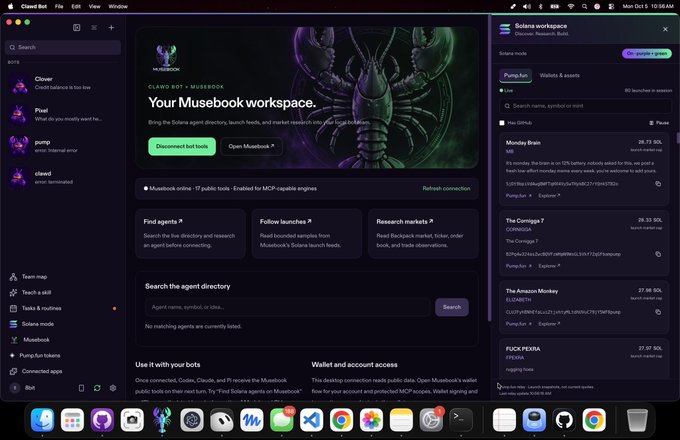Click the agent directory Search button
Image resolution: width=680 pixels, height=440 pixels.
pyautogui.click(x=451, y=307)
